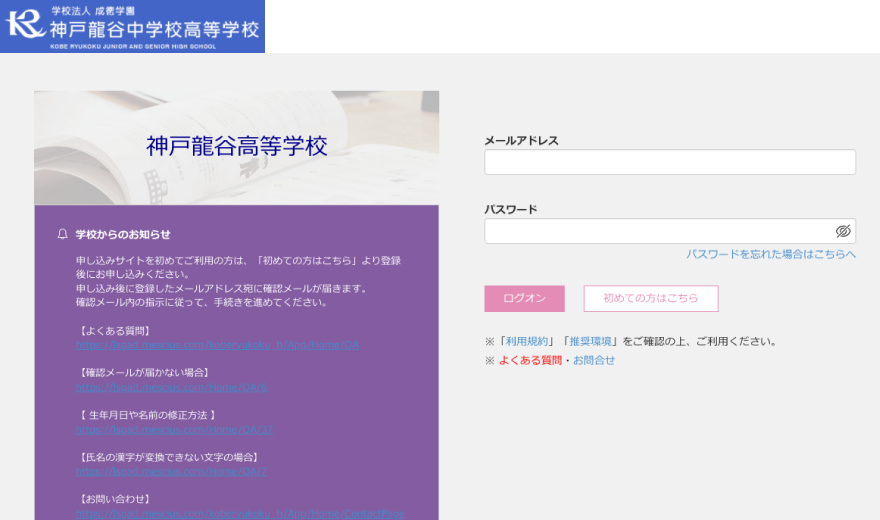Image resolution: width=880 pixels, height=520 pixels.
Task: Click the 学校からのお知らせ heading
Action: pyautogui.click(x=123, y=234)
